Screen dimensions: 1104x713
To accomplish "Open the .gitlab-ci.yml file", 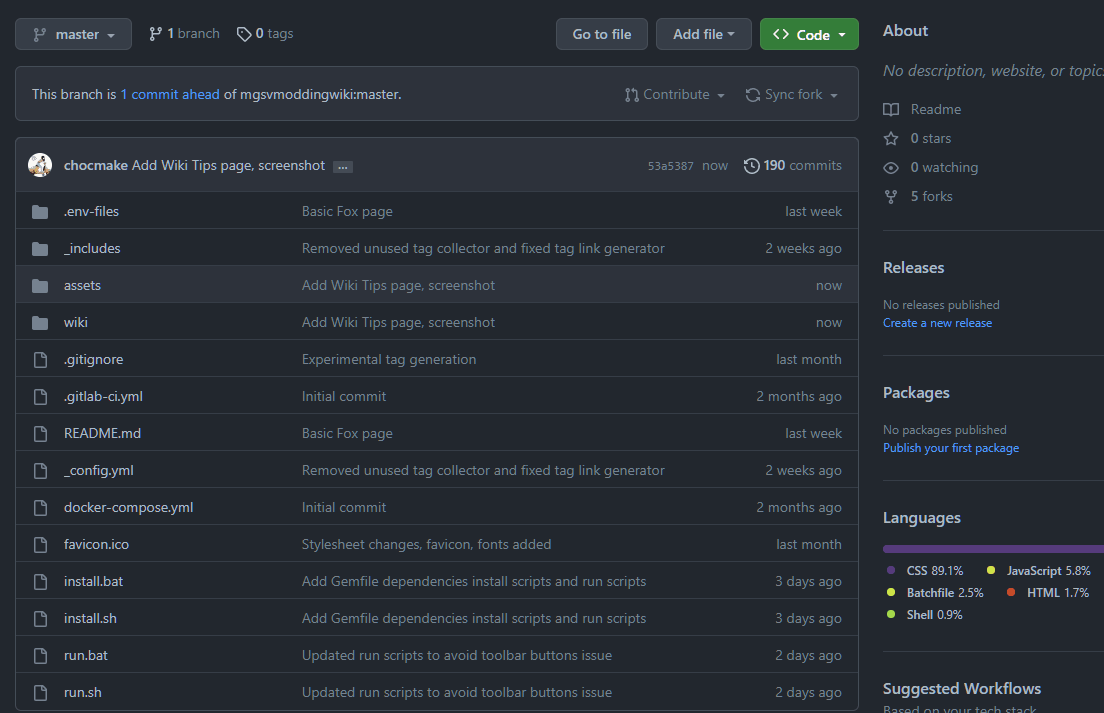I will click(x=104, y=396).
